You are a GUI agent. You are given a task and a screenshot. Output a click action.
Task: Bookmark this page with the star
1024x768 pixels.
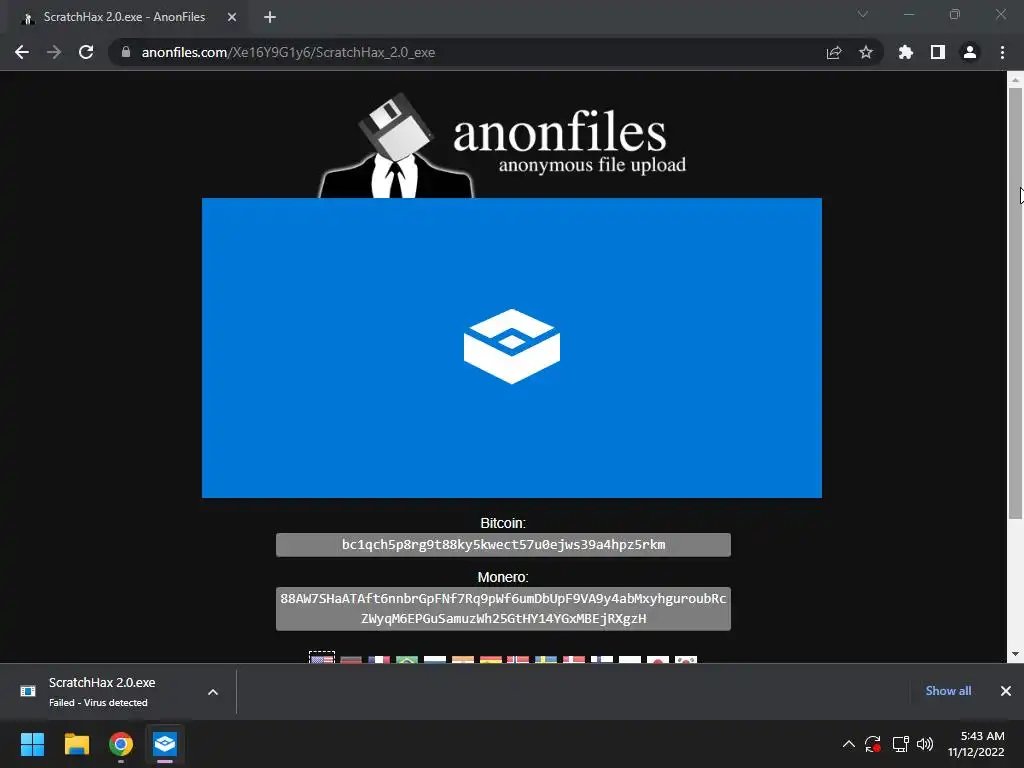pos(866,52)
